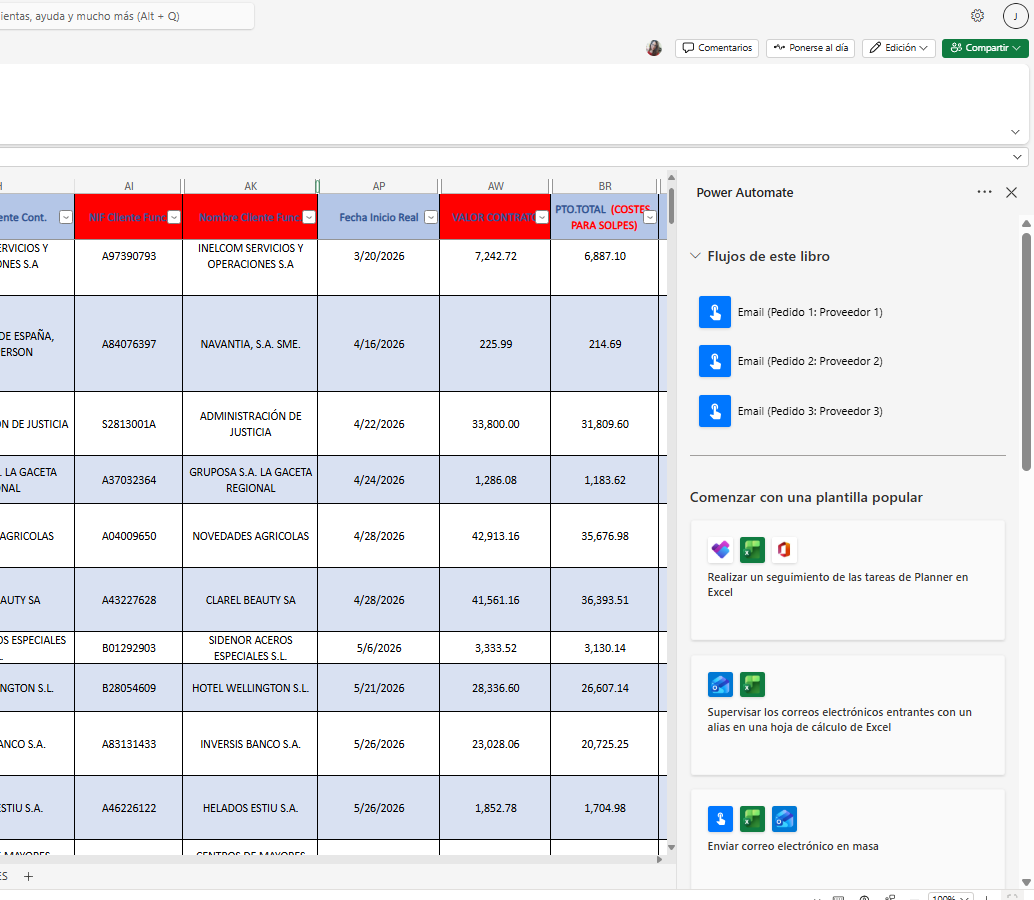Click the worksheet vertical scrollbar thumb
Screen dimensions: 1034x900
coord(671,206)
